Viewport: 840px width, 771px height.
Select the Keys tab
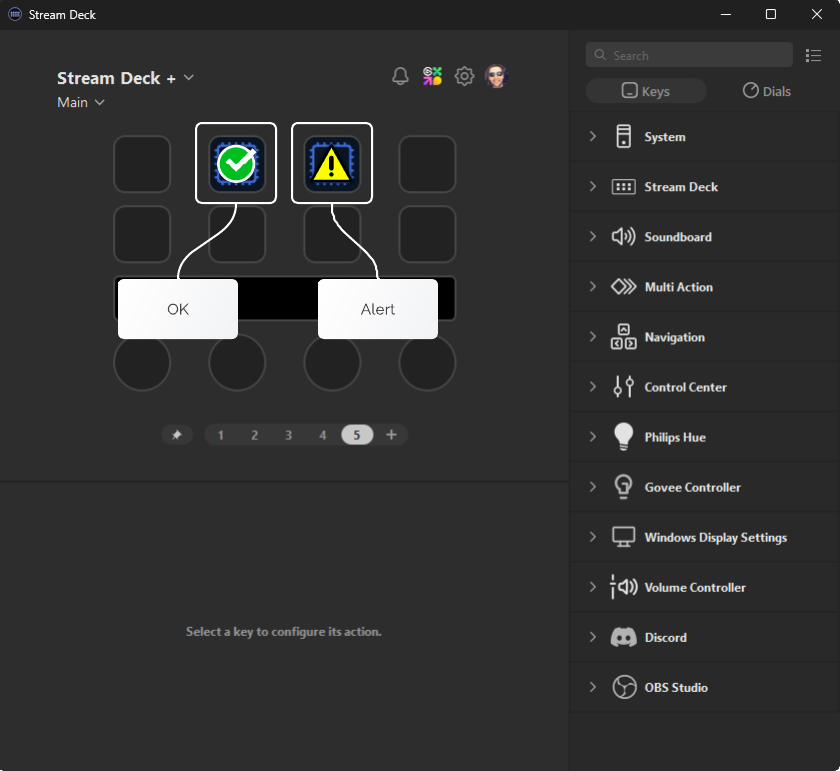(645, 90)
